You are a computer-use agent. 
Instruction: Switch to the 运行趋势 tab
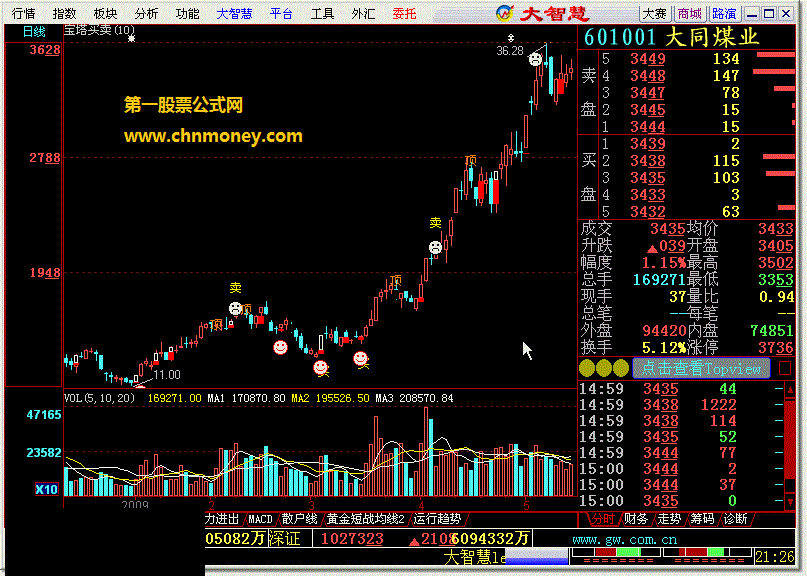pos(437,519)
